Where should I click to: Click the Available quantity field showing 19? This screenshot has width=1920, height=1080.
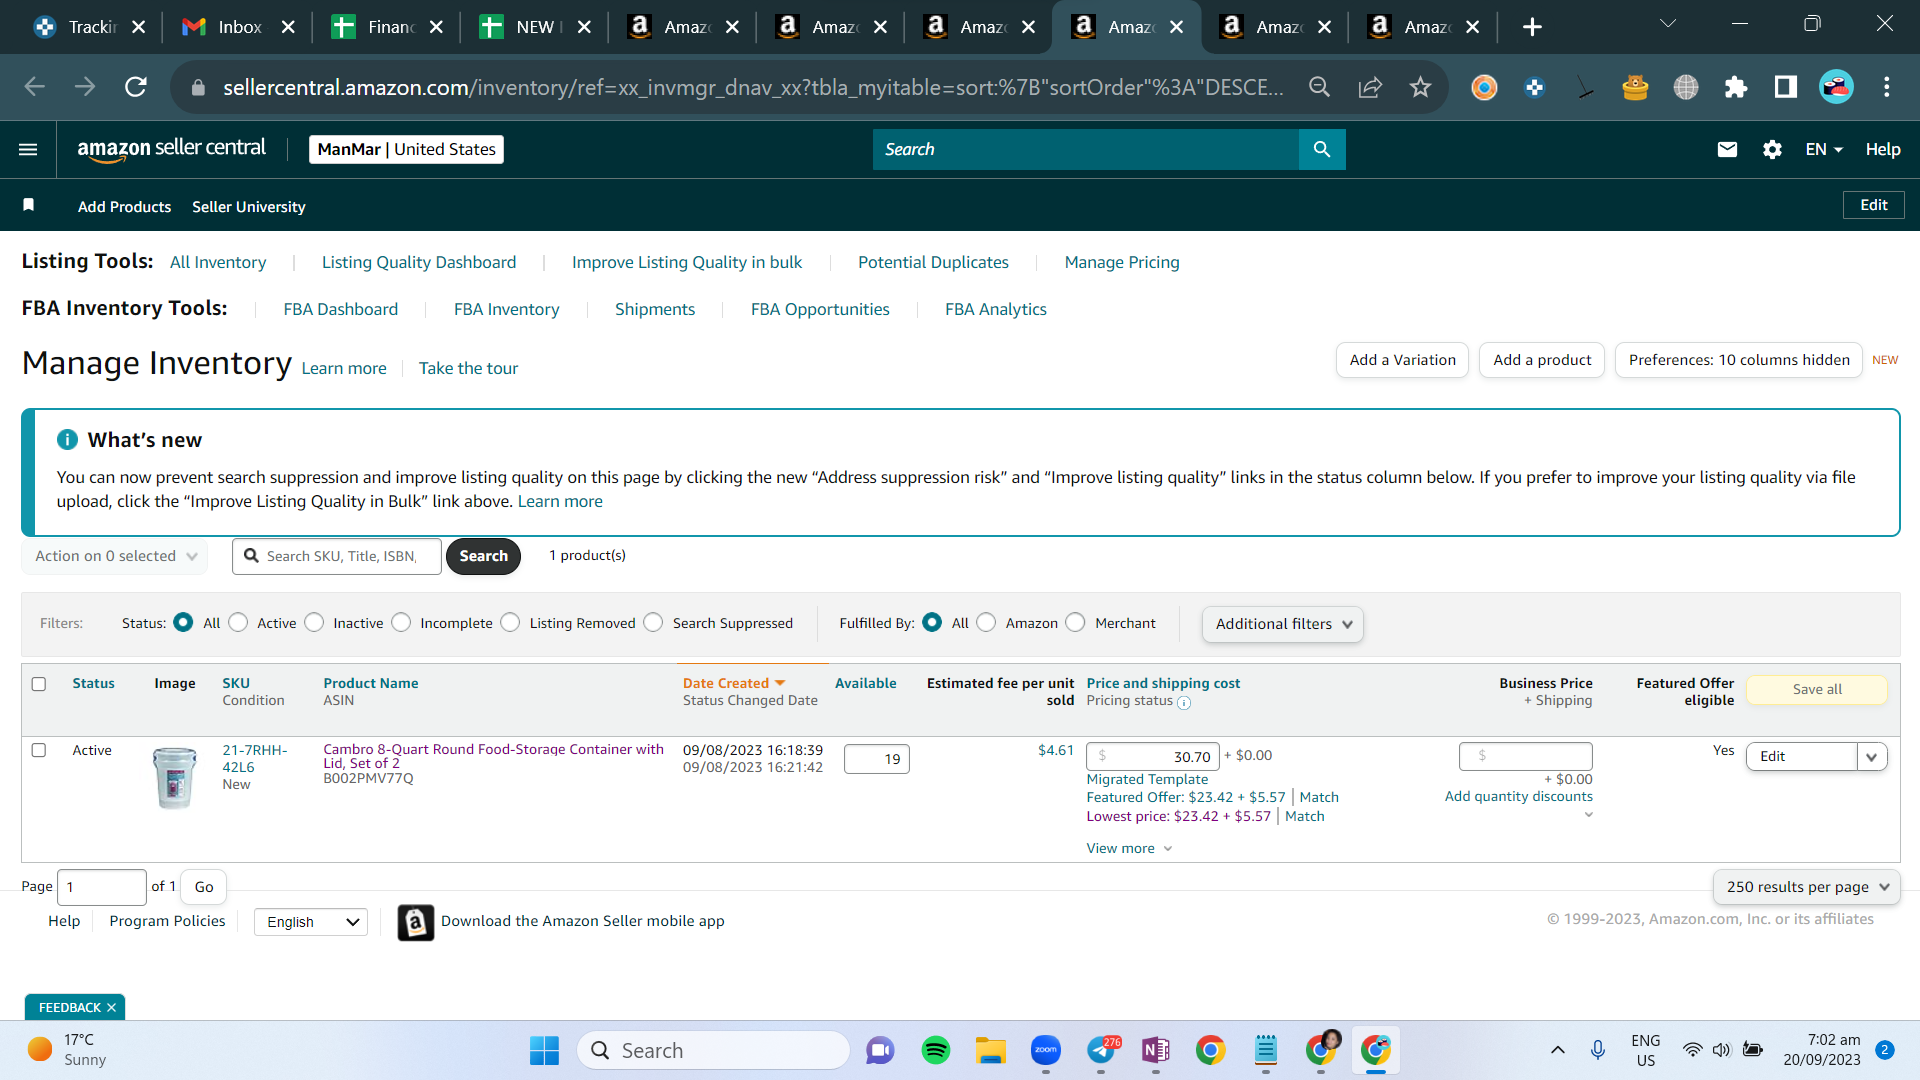click(877, 759)
